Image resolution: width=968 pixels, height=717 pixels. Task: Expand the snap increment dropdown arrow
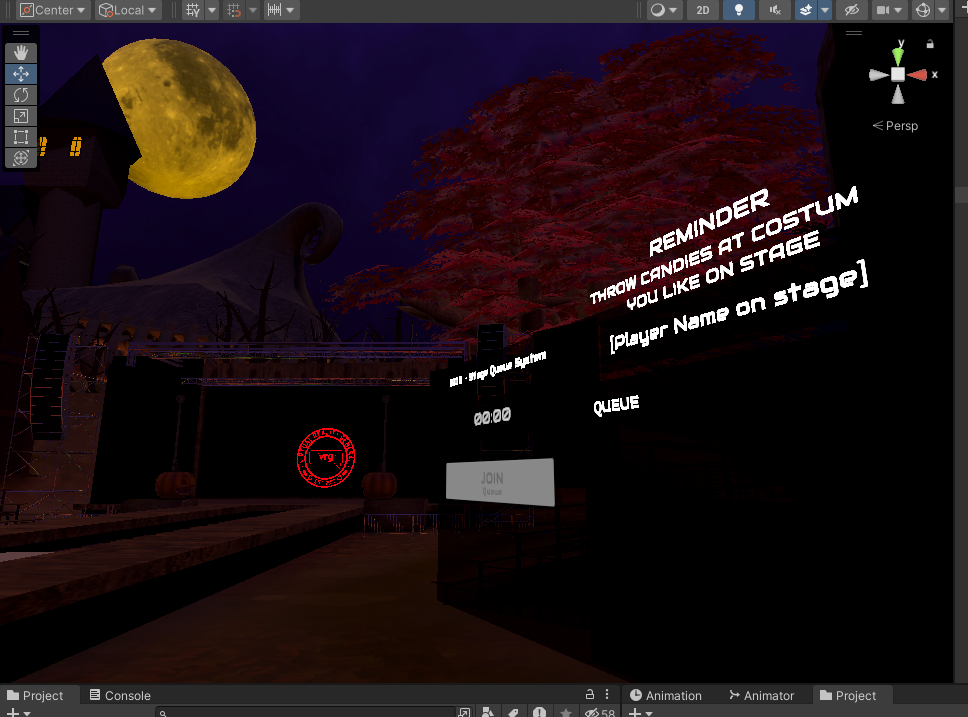(290, 10)
